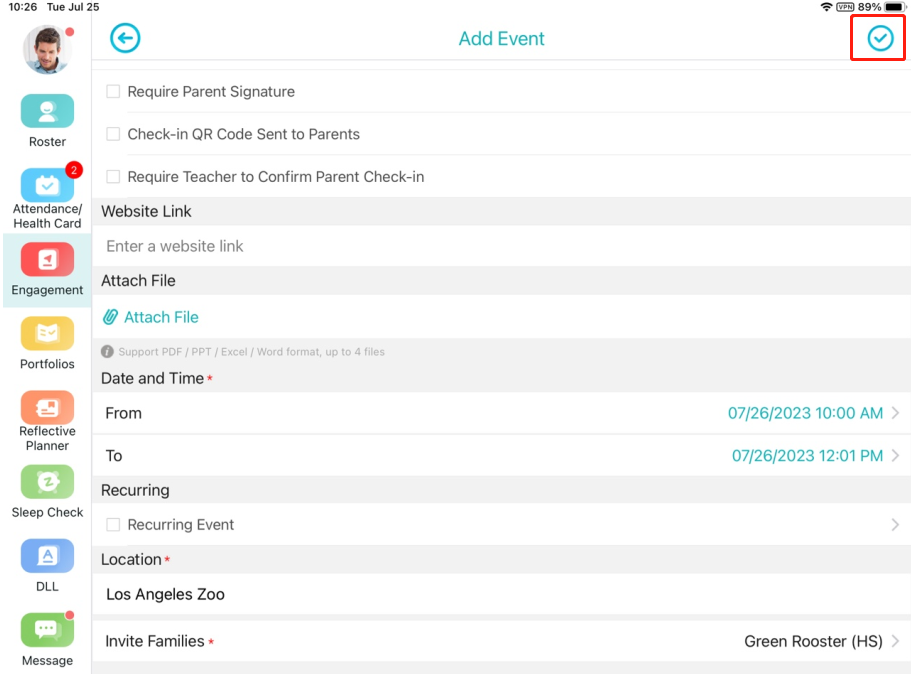The height and width of the screenshot is (674, 911).
Task: Tap the back arrow icon
Action: [125, 38]
